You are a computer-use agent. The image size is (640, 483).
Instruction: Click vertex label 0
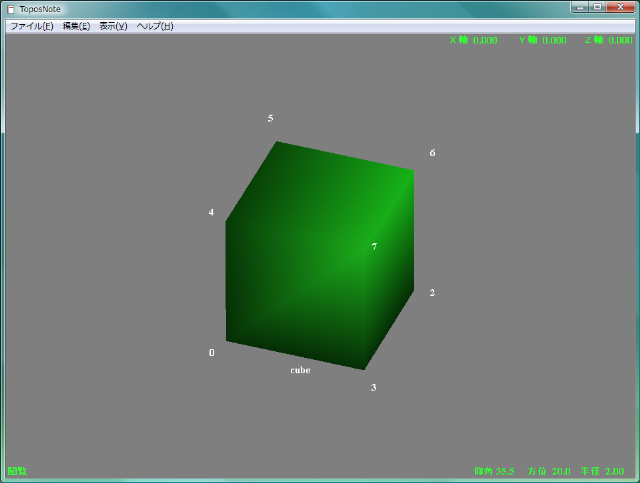pyautogui.click(x=211, y=352)
